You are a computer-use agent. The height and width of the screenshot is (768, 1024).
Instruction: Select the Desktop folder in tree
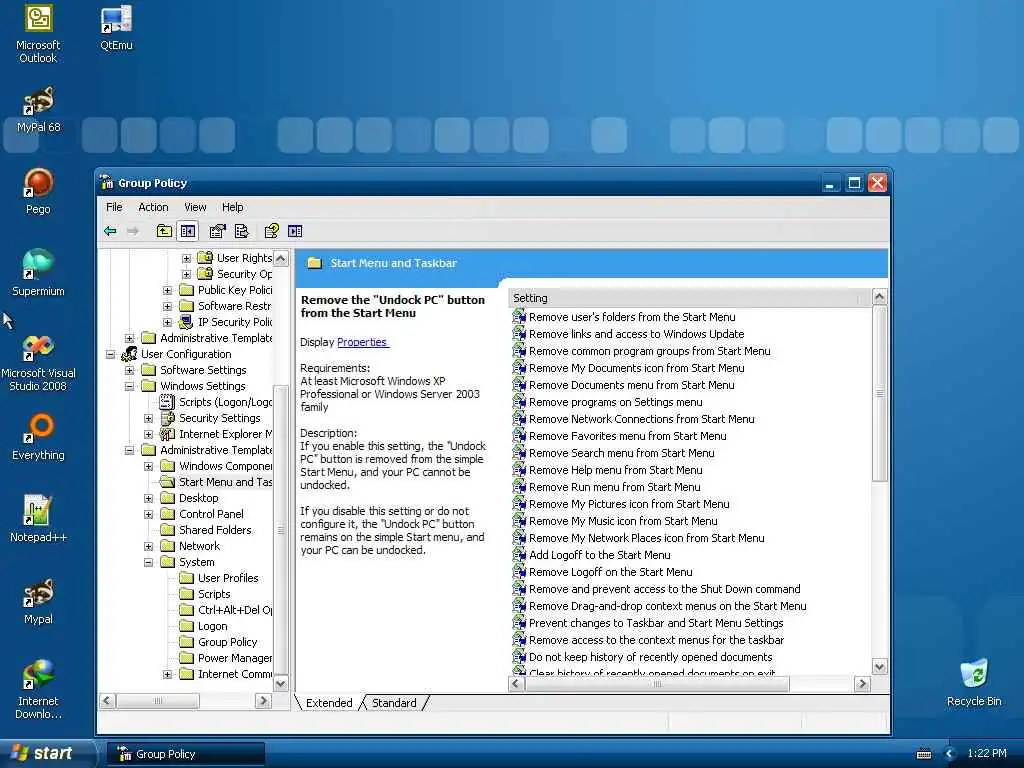(199, 498)
